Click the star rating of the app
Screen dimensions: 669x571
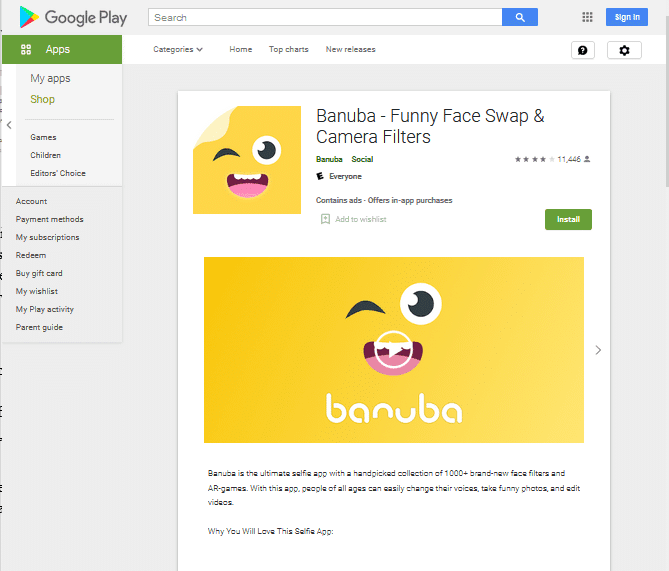(535, 159)
